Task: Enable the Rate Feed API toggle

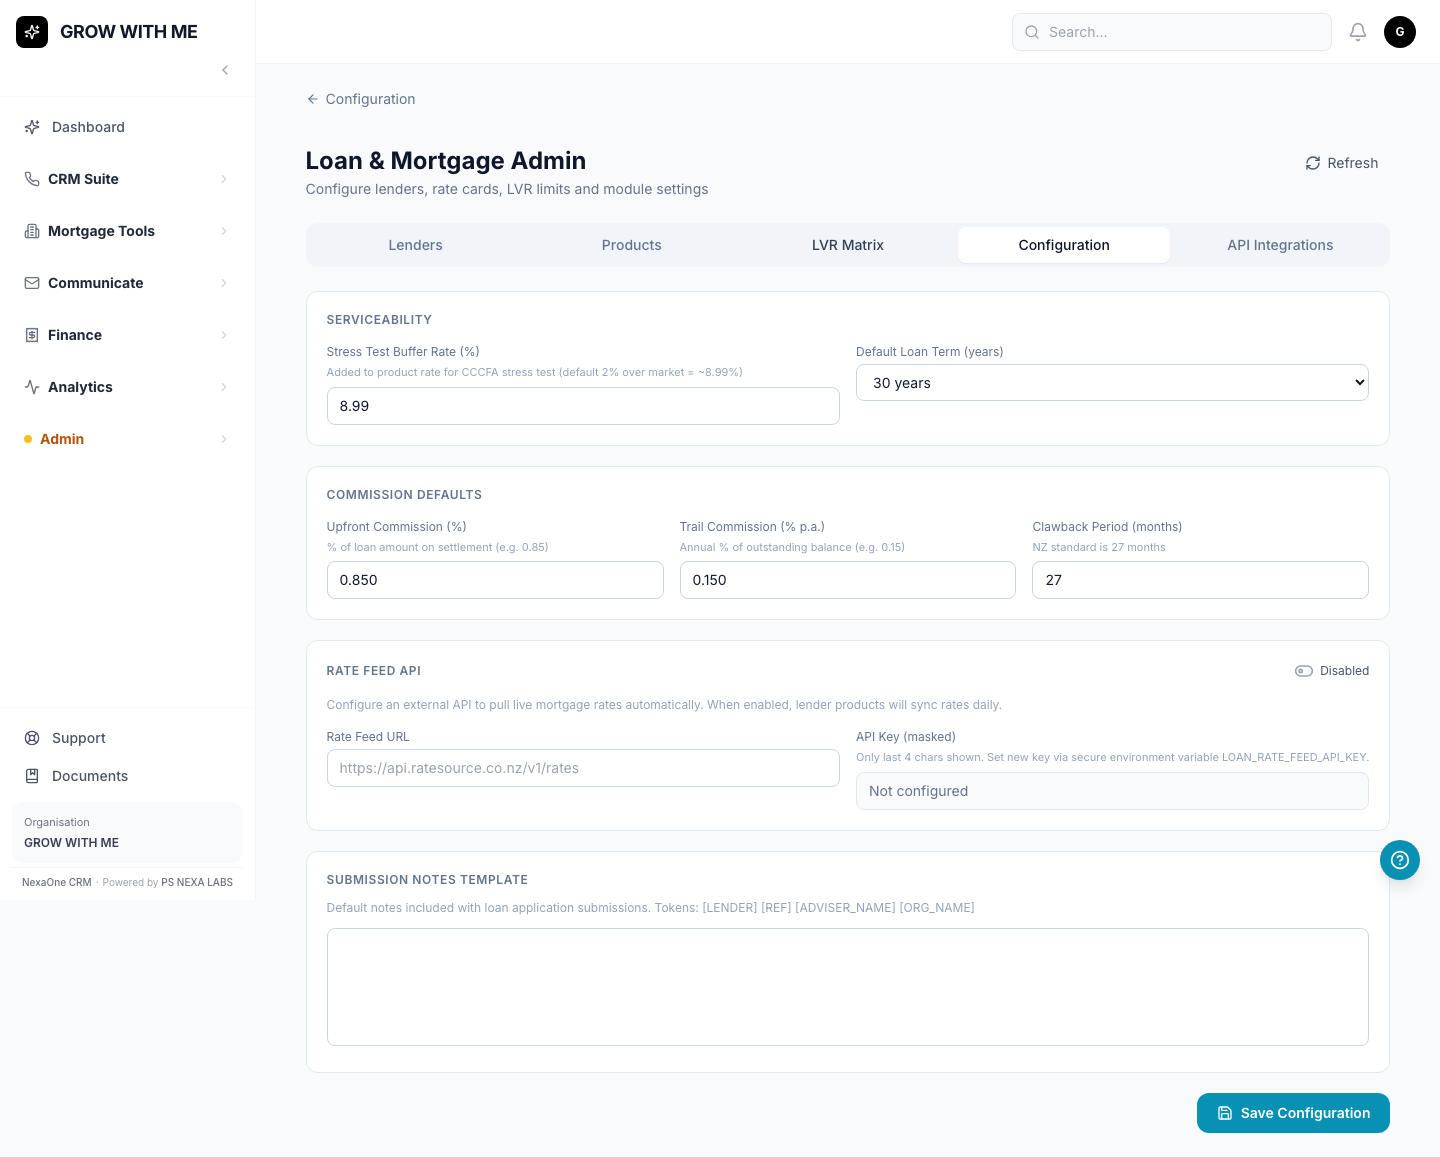Action: (1304, 671)
